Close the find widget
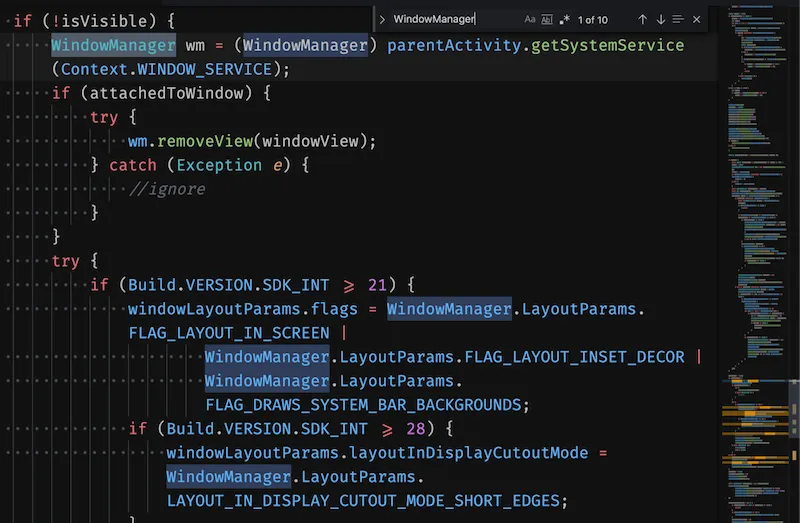This screenshot has height=523, width=800. point(697,19)
